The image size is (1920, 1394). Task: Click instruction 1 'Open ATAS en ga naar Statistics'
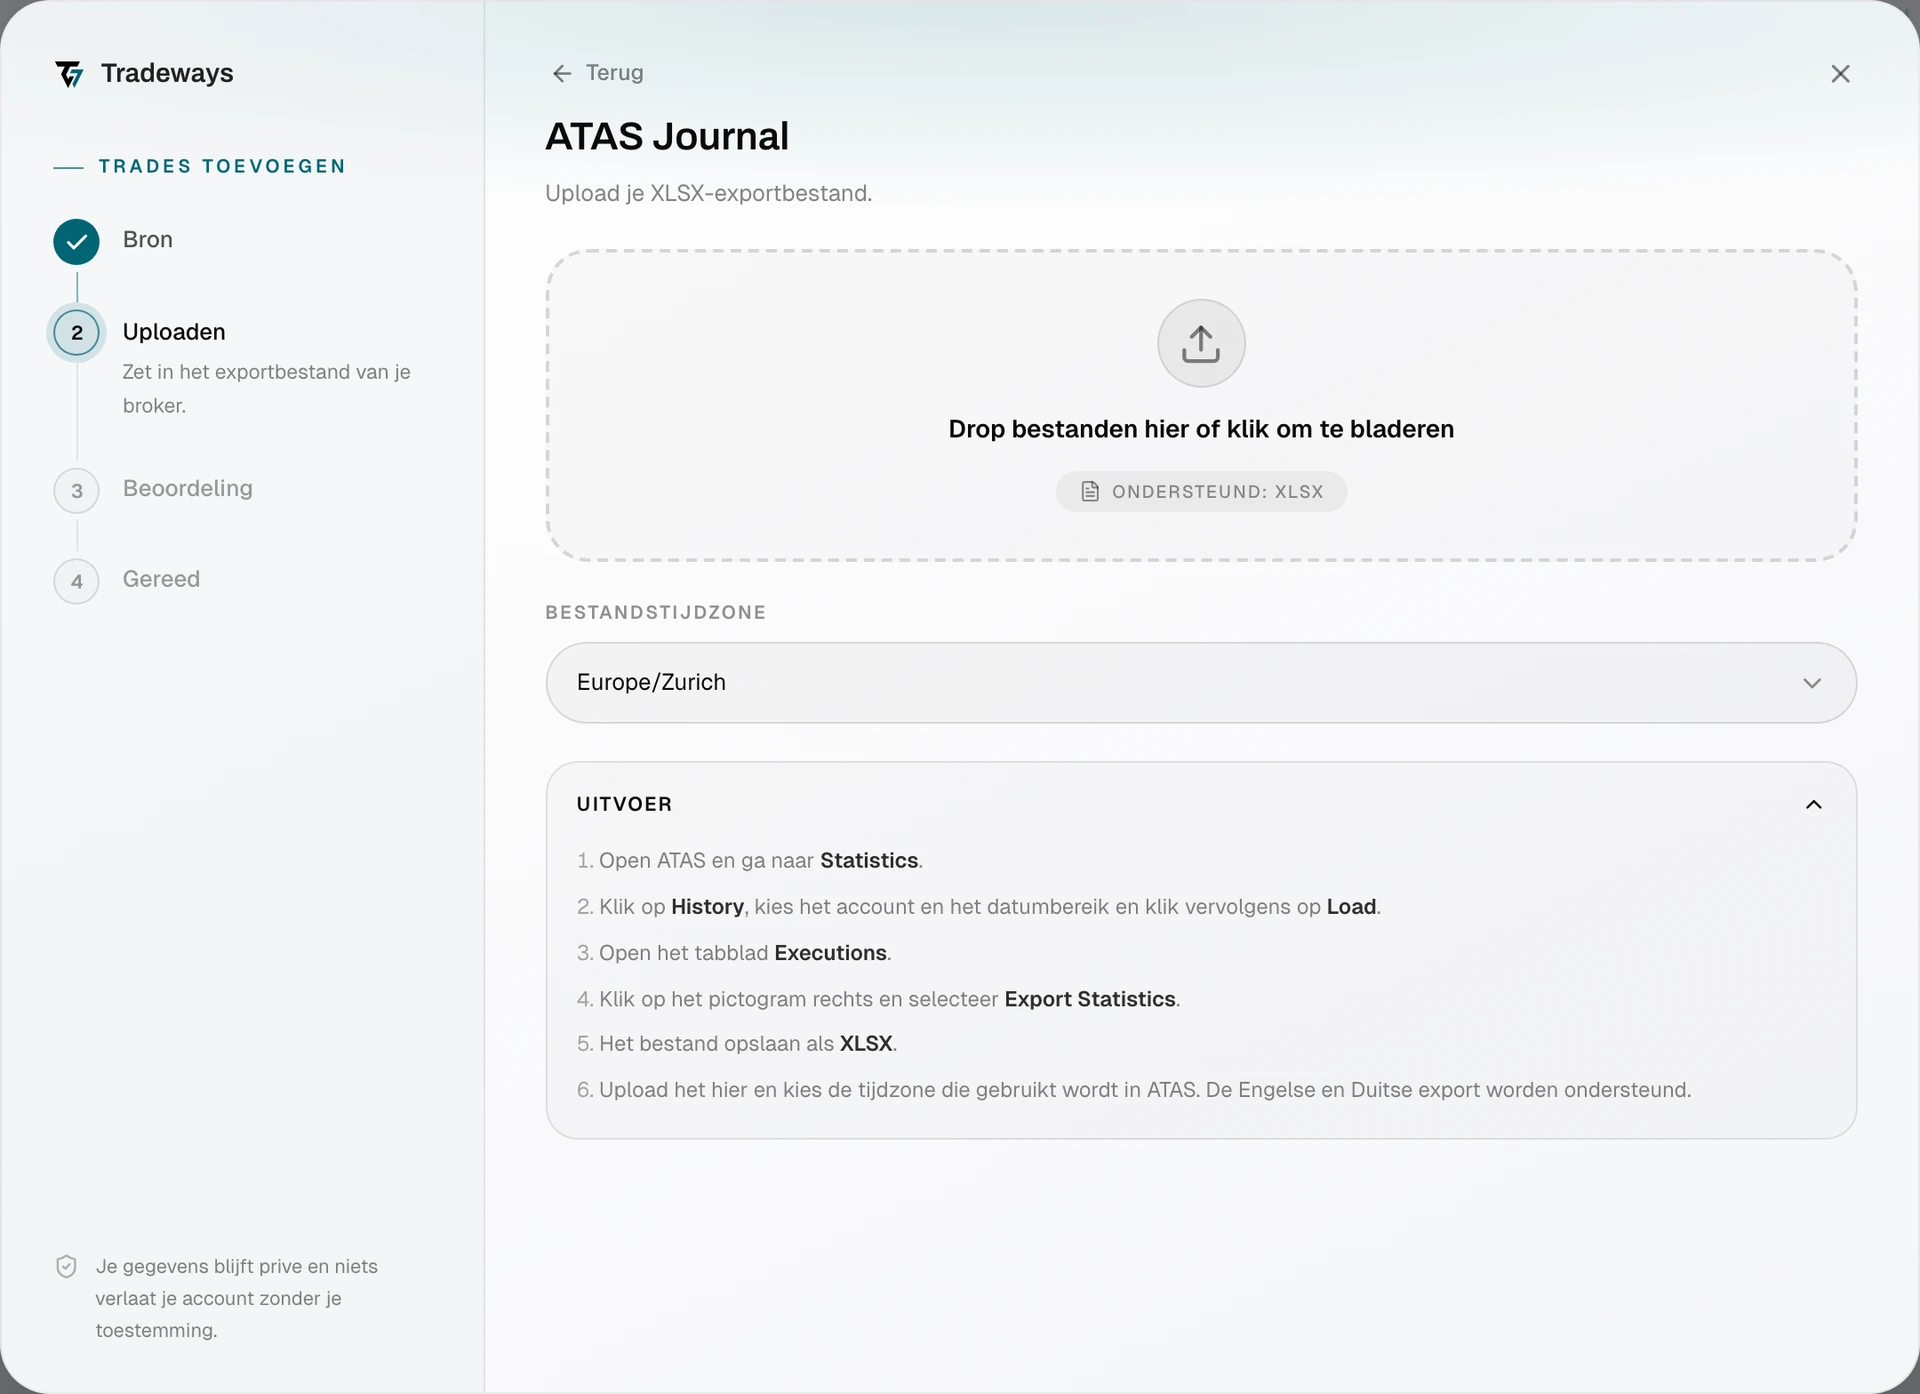[750, 861]
